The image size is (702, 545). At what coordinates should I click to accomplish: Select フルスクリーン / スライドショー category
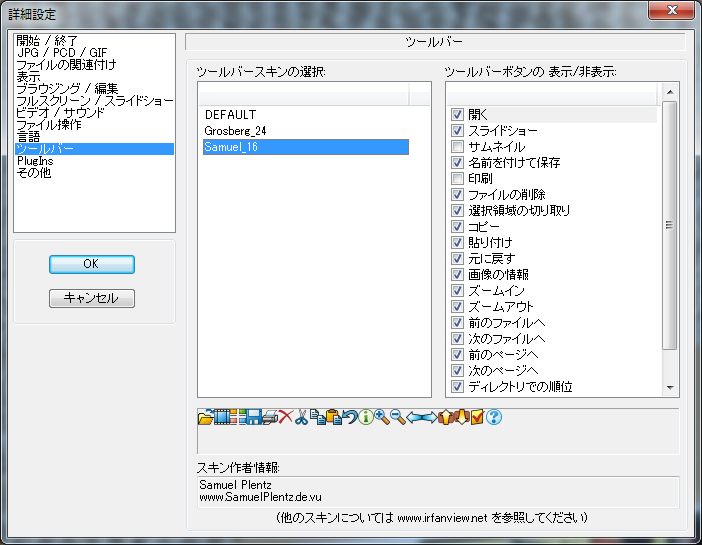click(94, 101)
